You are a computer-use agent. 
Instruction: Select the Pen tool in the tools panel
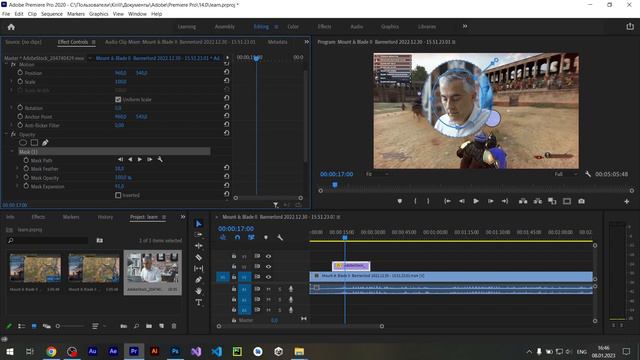click(x=199, y=280)
